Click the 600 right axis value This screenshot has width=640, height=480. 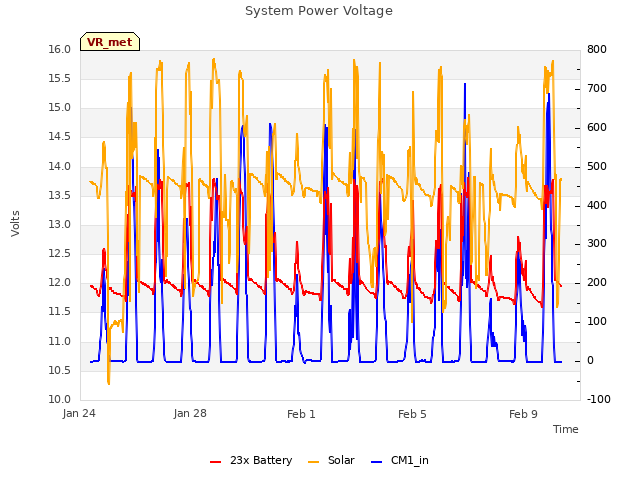click(597, 127)
